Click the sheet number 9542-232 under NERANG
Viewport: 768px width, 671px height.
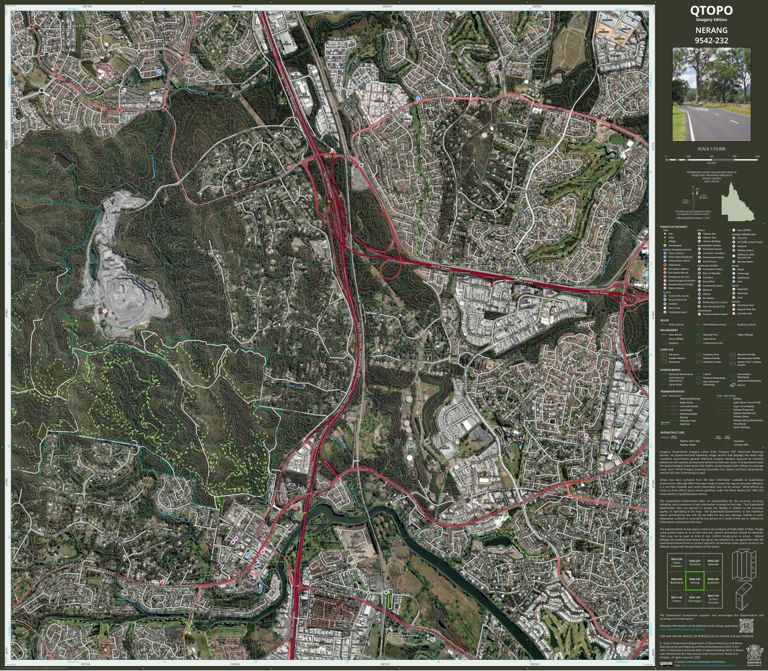(x=711, y=41)
